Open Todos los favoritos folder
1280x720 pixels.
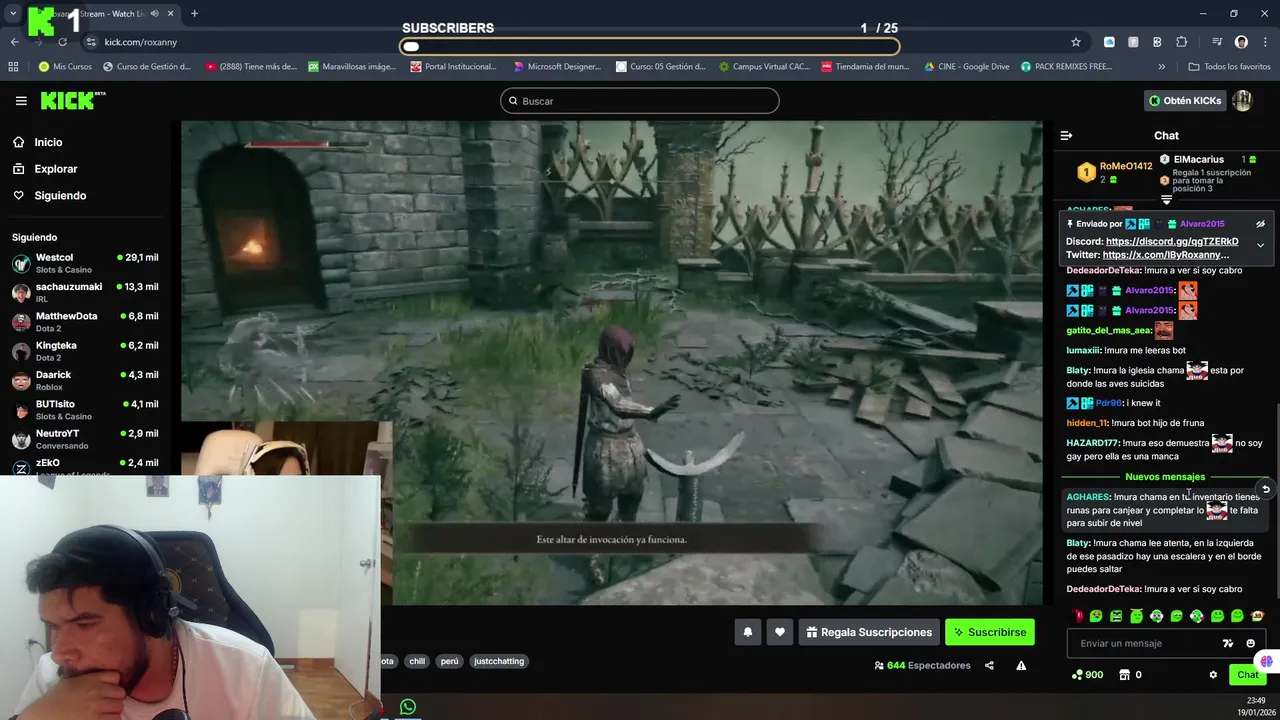pyautogui.click(x=1229, y=67)
